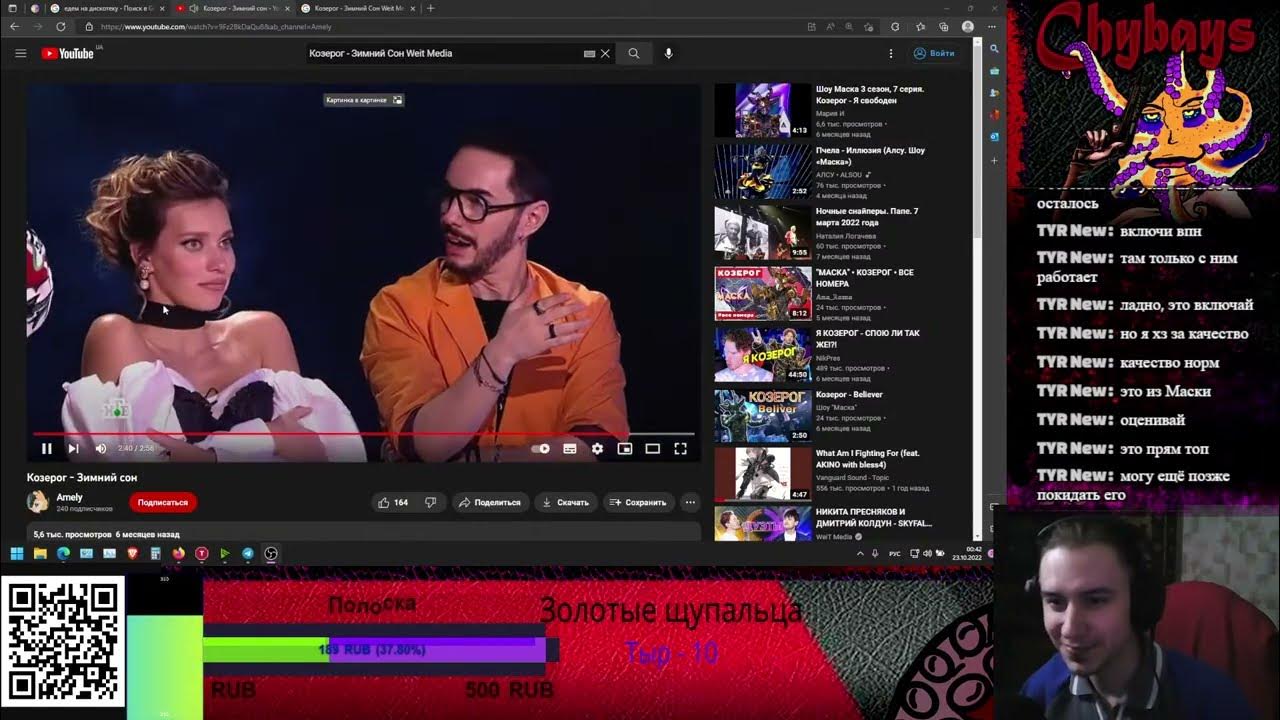Open the Amely channel avatar
1280x720 pixels.
tap(38, 502)
